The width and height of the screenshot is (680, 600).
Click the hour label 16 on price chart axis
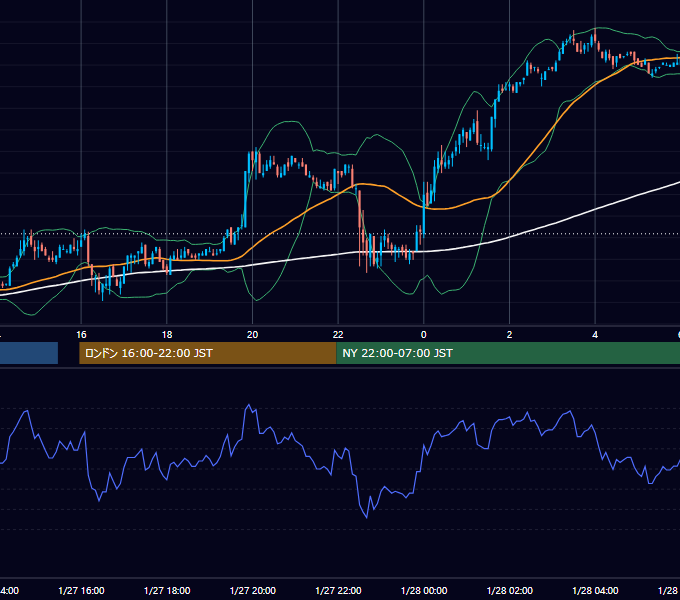(81, 335)
